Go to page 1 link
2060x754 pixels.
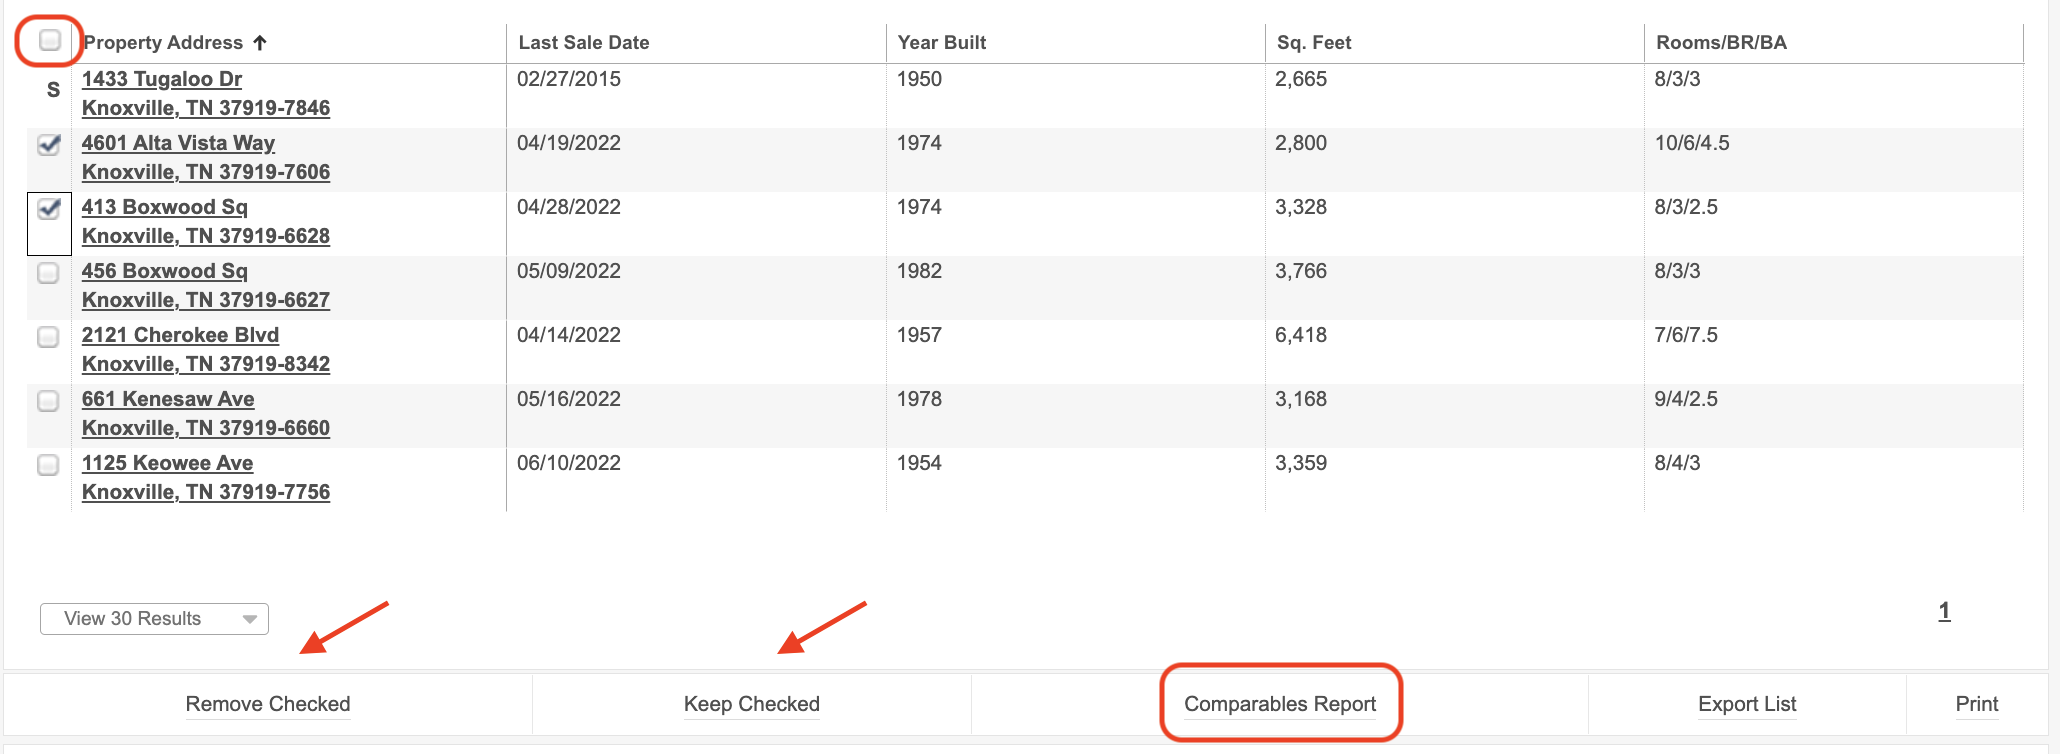(x=1944, y=611)
